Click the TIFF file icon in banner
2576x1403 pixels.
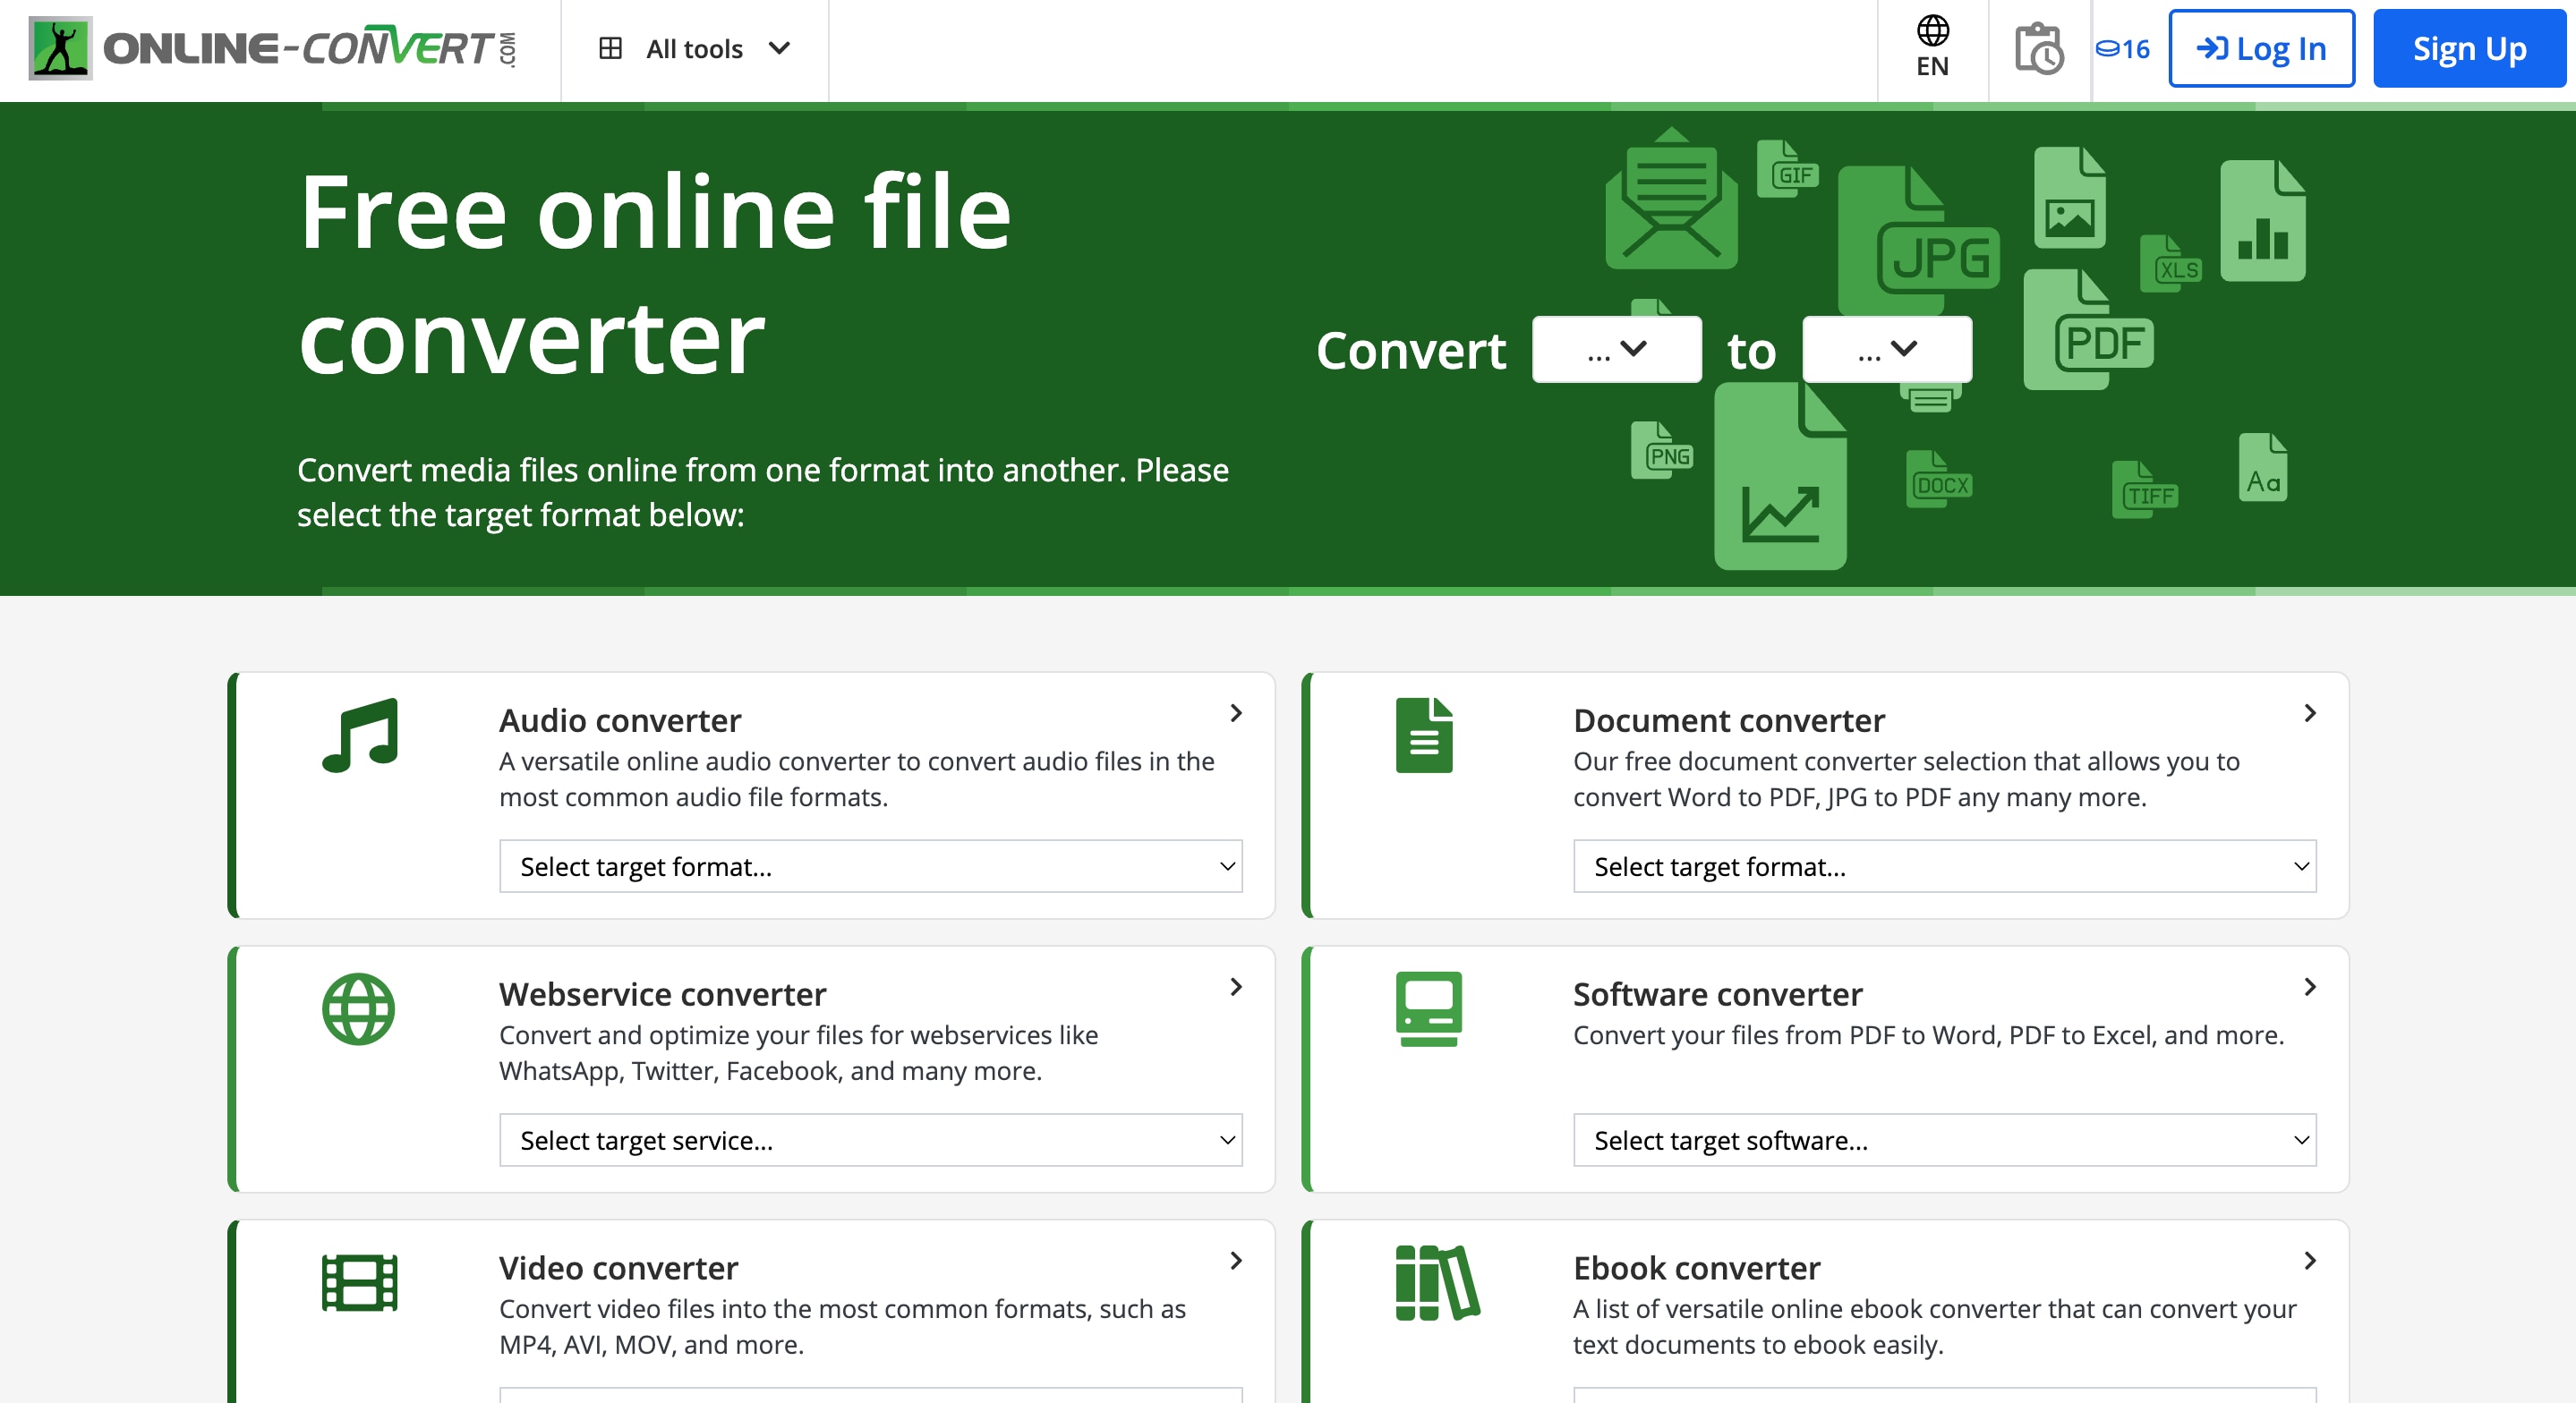[2145, 490]
